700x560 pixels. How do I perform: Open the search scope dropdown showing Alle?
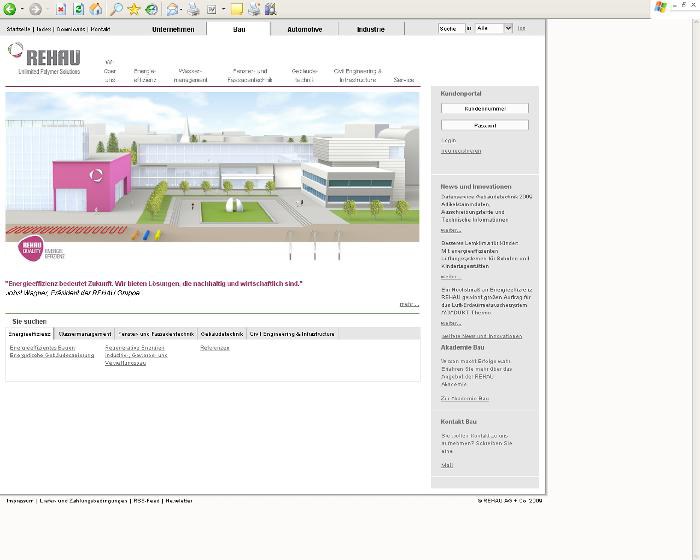click(493, 29)
